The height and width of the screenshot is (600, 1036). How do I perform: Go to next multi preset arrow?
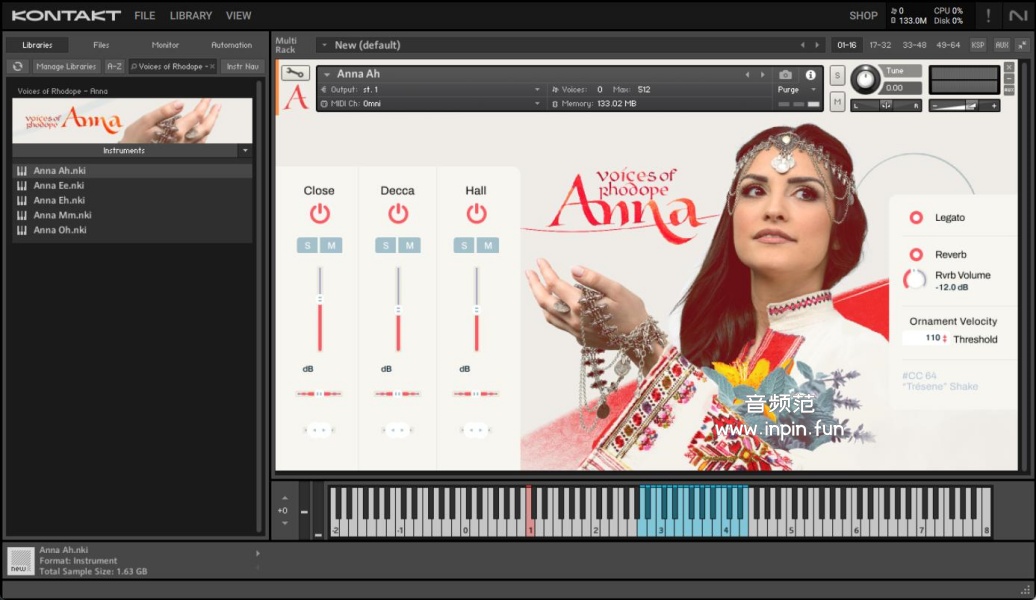pos(817,45)
